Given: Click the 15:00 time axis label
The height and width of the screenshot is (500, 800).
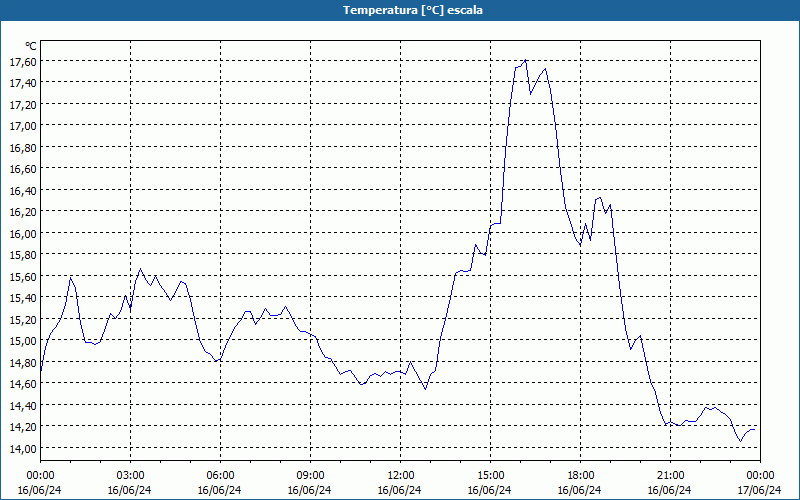Looking at the screenshot, I should click(x=490, y=476).
